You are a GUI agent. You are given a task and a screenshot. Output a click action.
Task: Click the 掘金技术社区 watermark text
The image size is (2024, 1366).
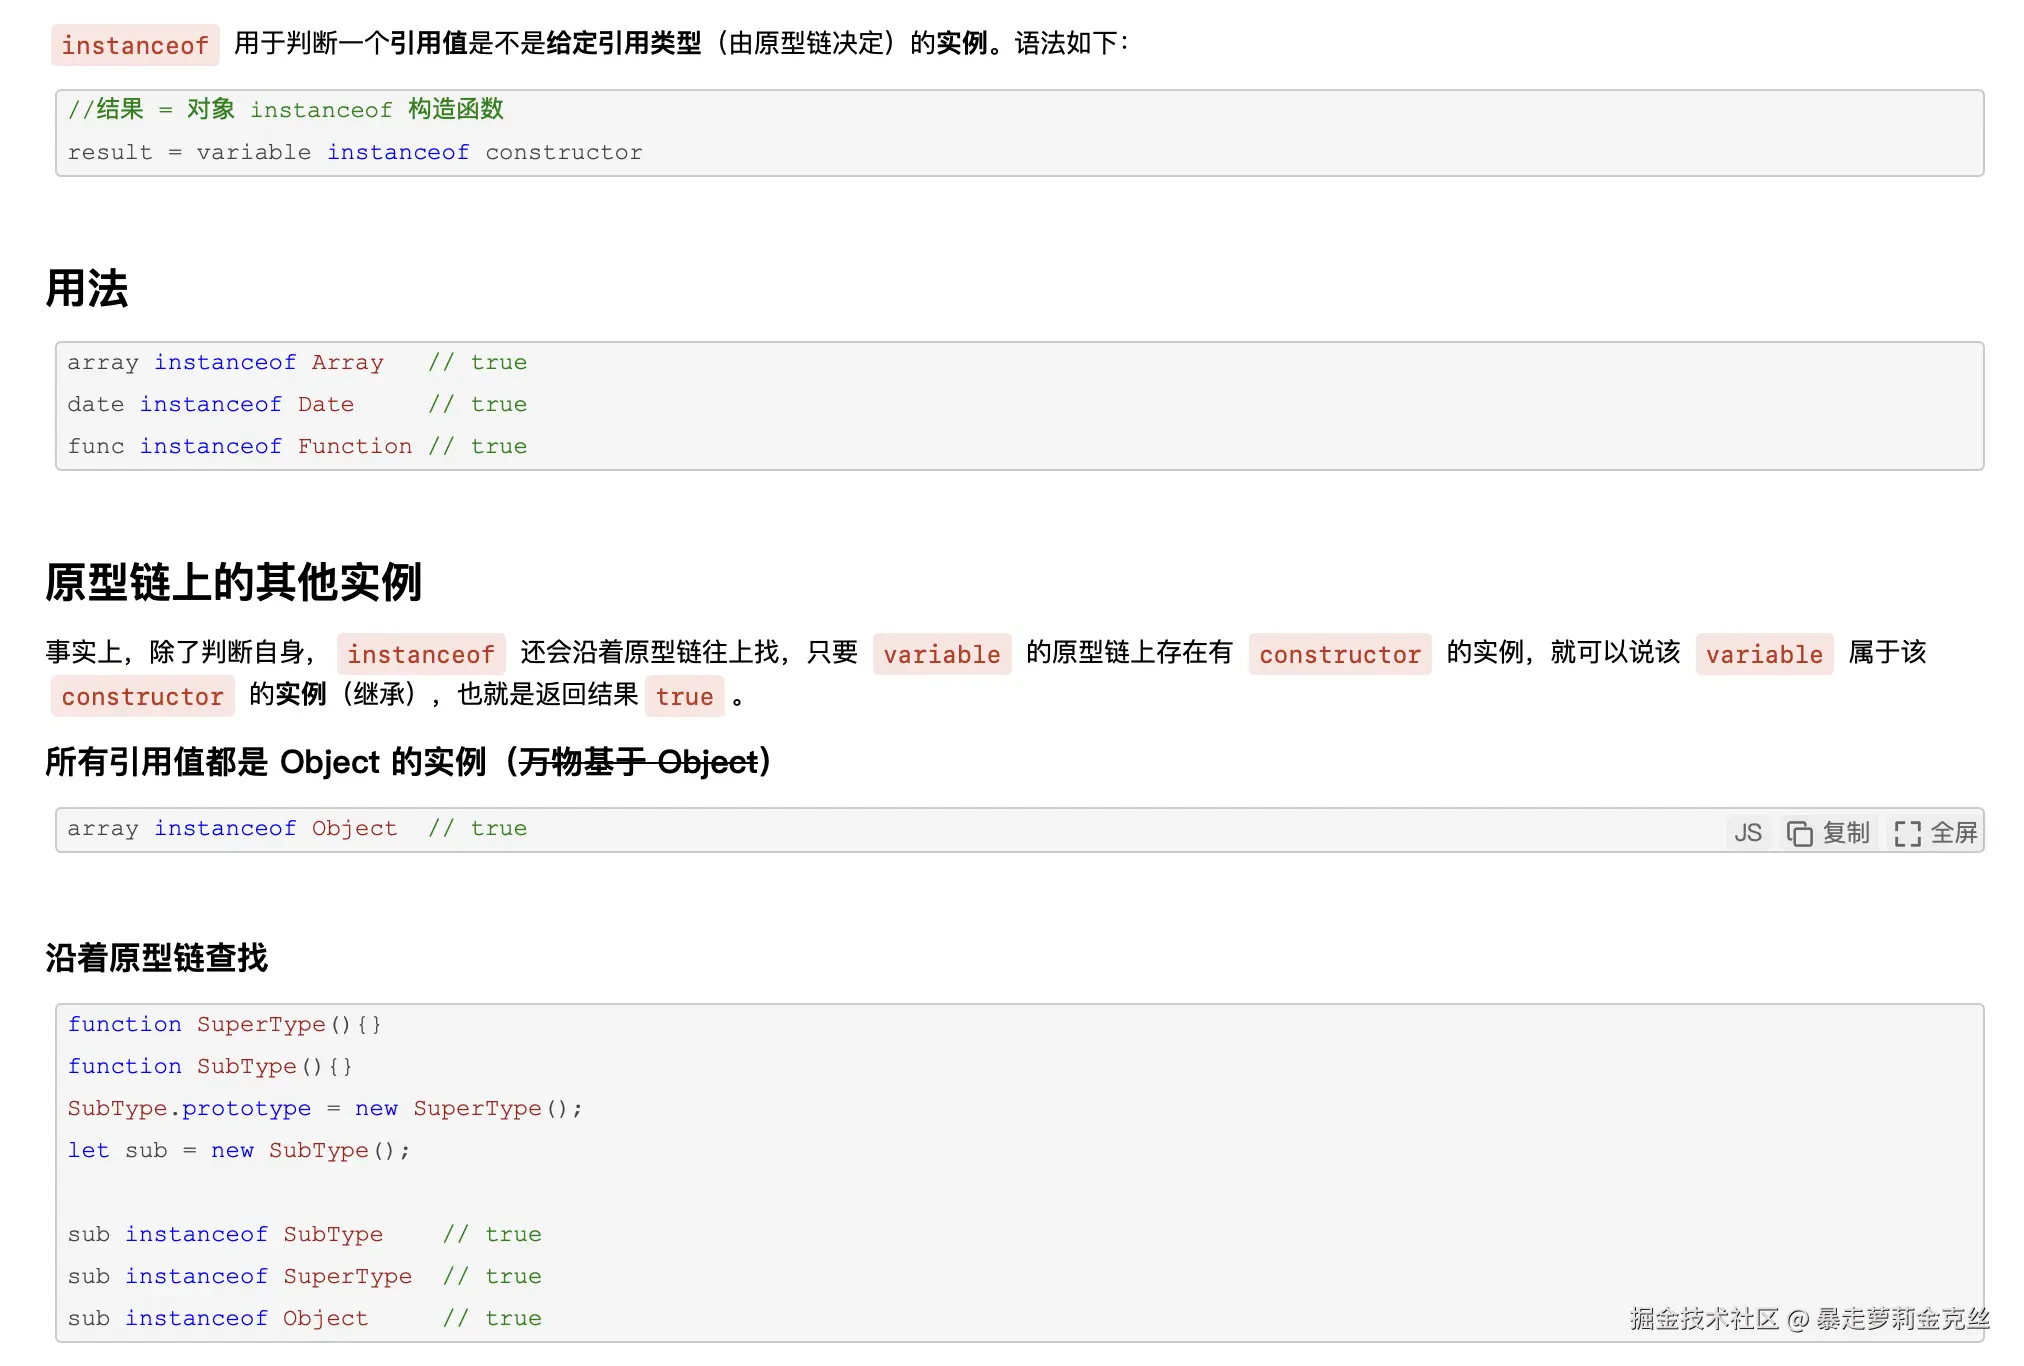tap(1704, 1319)
